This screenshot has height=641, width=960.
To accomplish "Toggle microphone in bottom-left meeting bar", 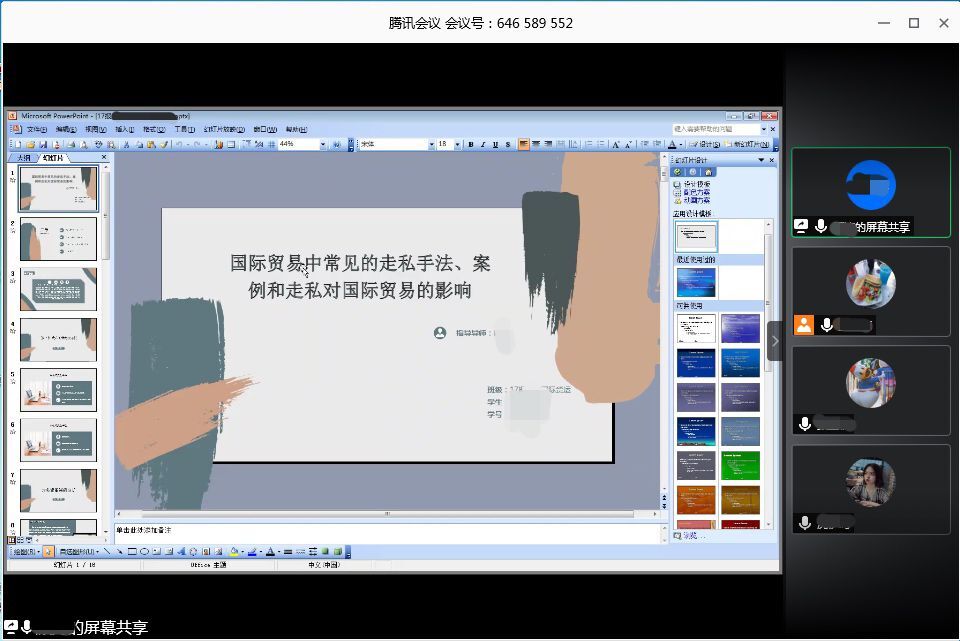I will pos(26,627).
